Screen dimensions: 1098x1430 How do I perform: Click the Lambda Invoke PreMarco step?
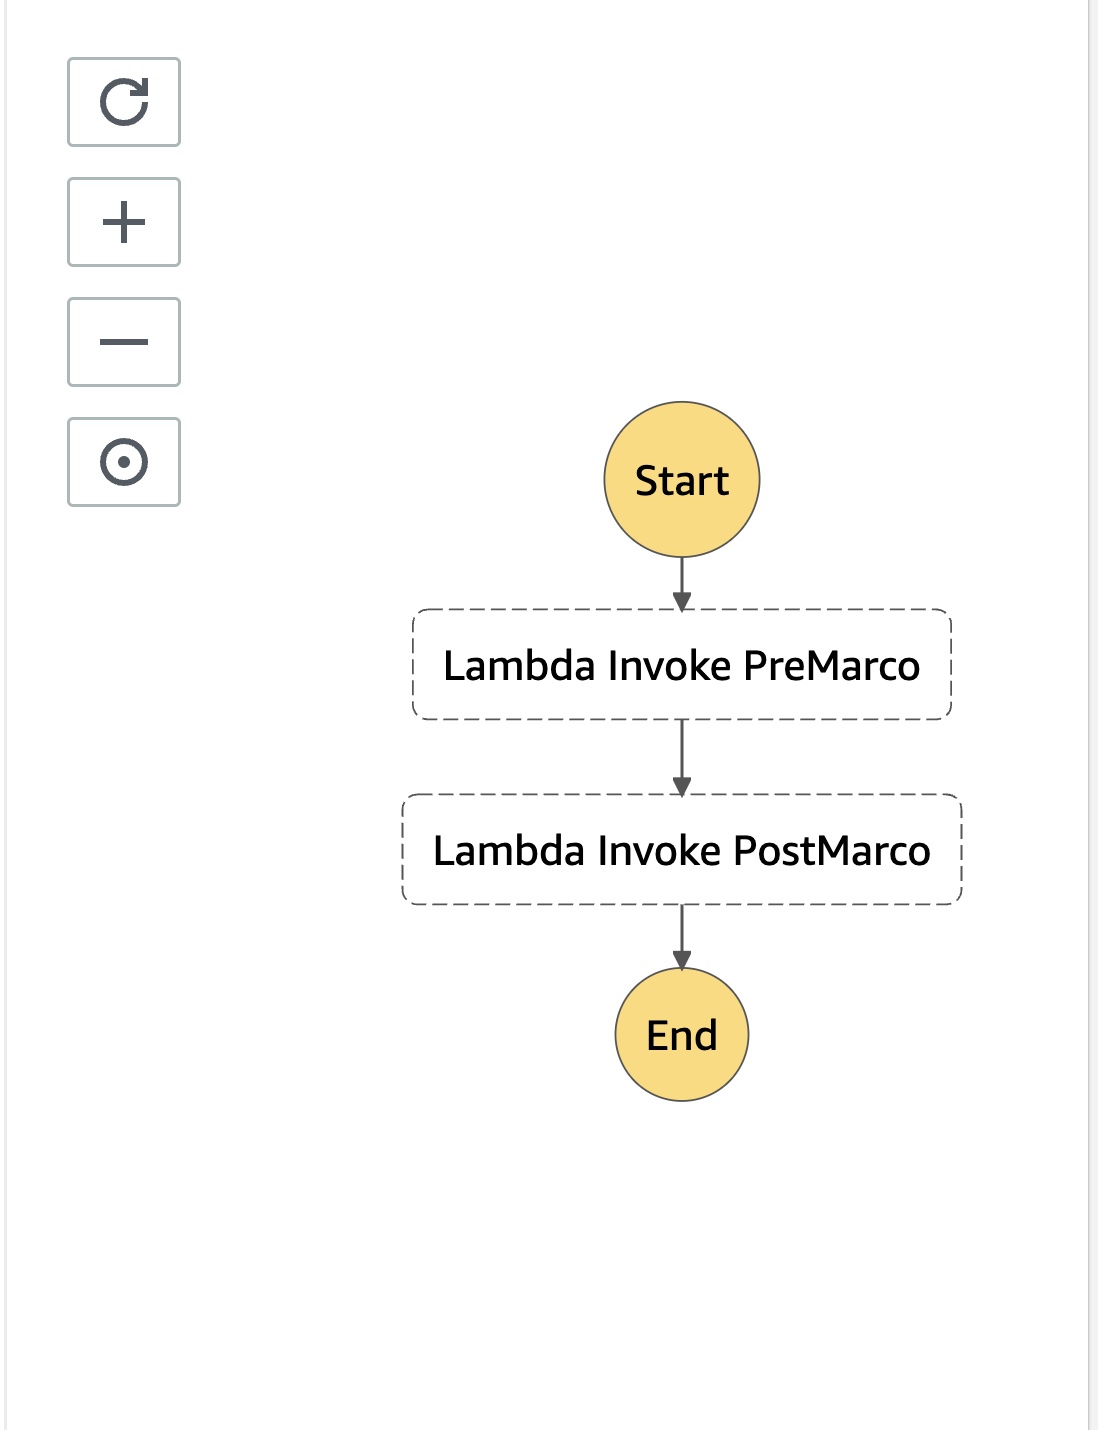(681, 663)
